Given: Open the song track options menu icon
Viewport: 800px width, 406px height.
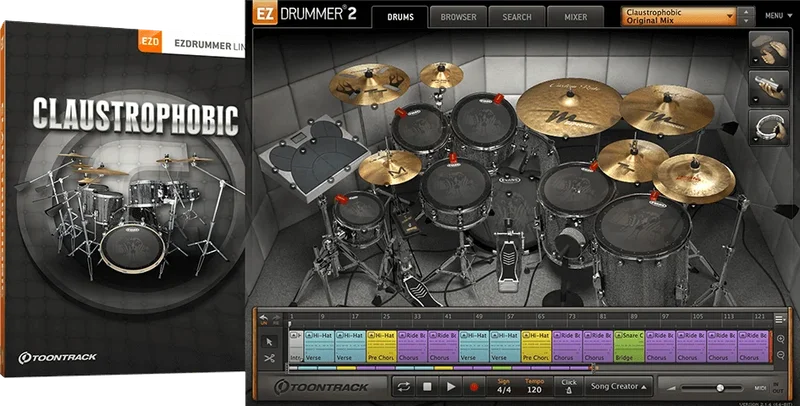Looking at the screenshot, I should click(x=780, y=319).
